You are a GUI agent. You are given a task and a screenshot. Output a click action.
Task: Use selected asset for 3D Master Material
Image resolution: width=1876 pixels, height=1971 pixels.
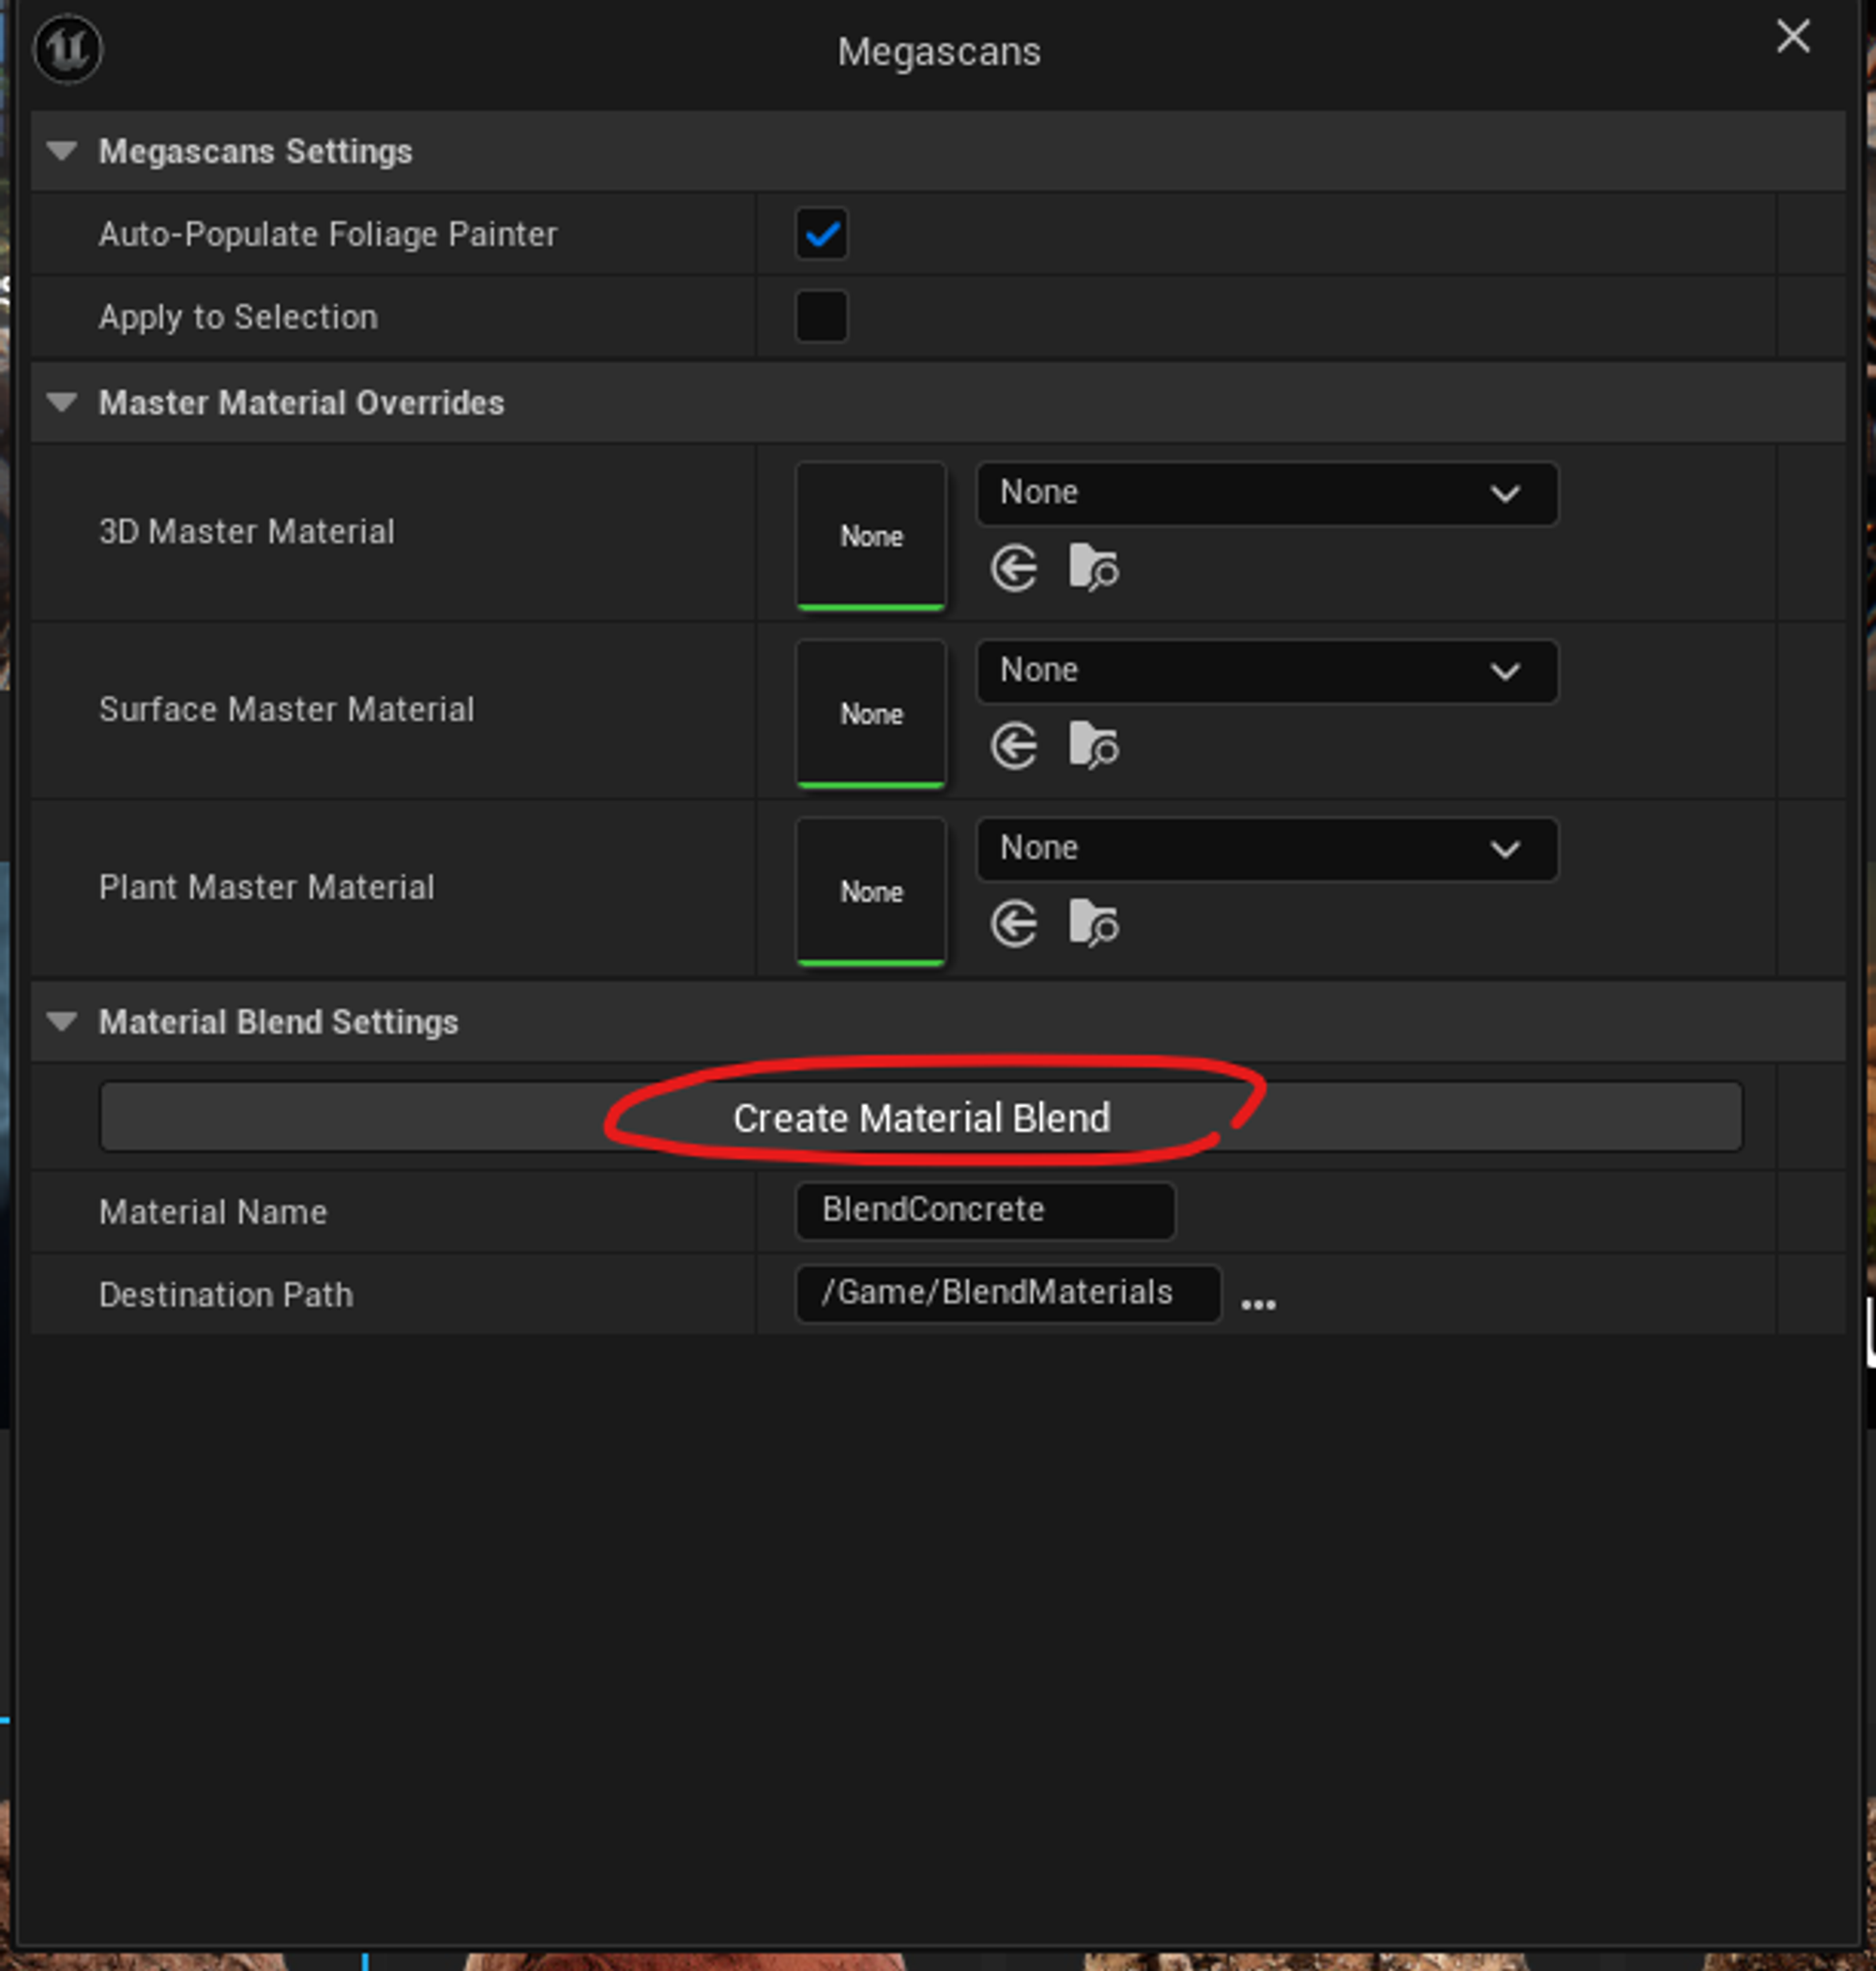pos(1013,568)
